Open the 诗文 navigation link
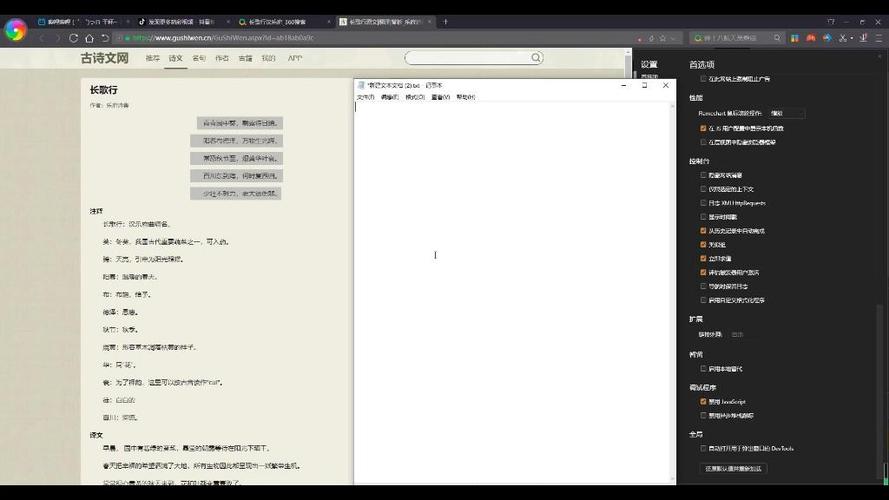 tap(176, 58)
